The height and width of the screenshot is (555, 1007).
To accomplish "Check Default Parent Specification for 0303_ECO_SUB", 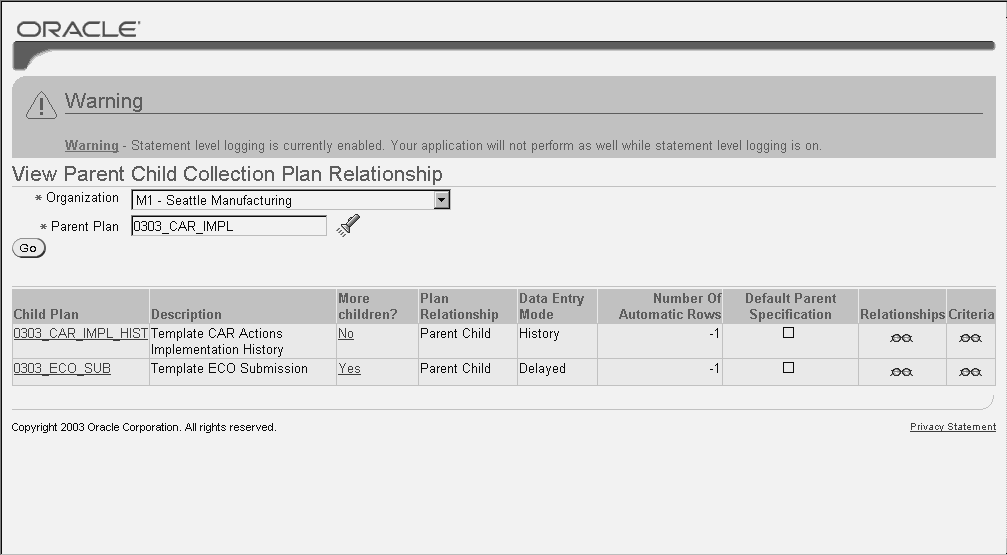I will pos(788,368).
